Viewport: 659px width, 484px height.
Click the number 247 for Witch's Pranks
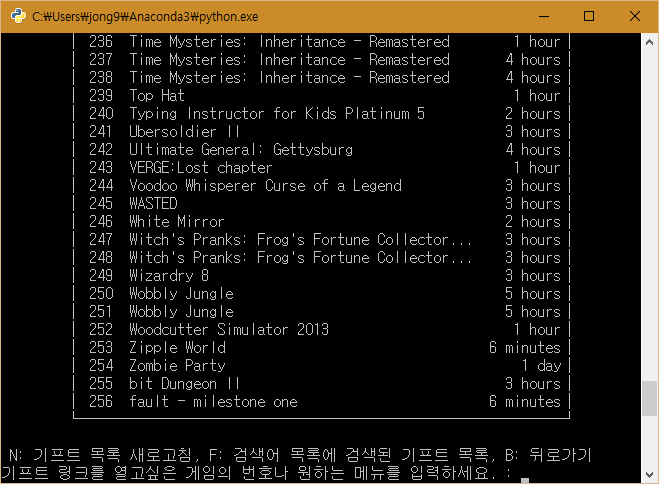[101, 240]
